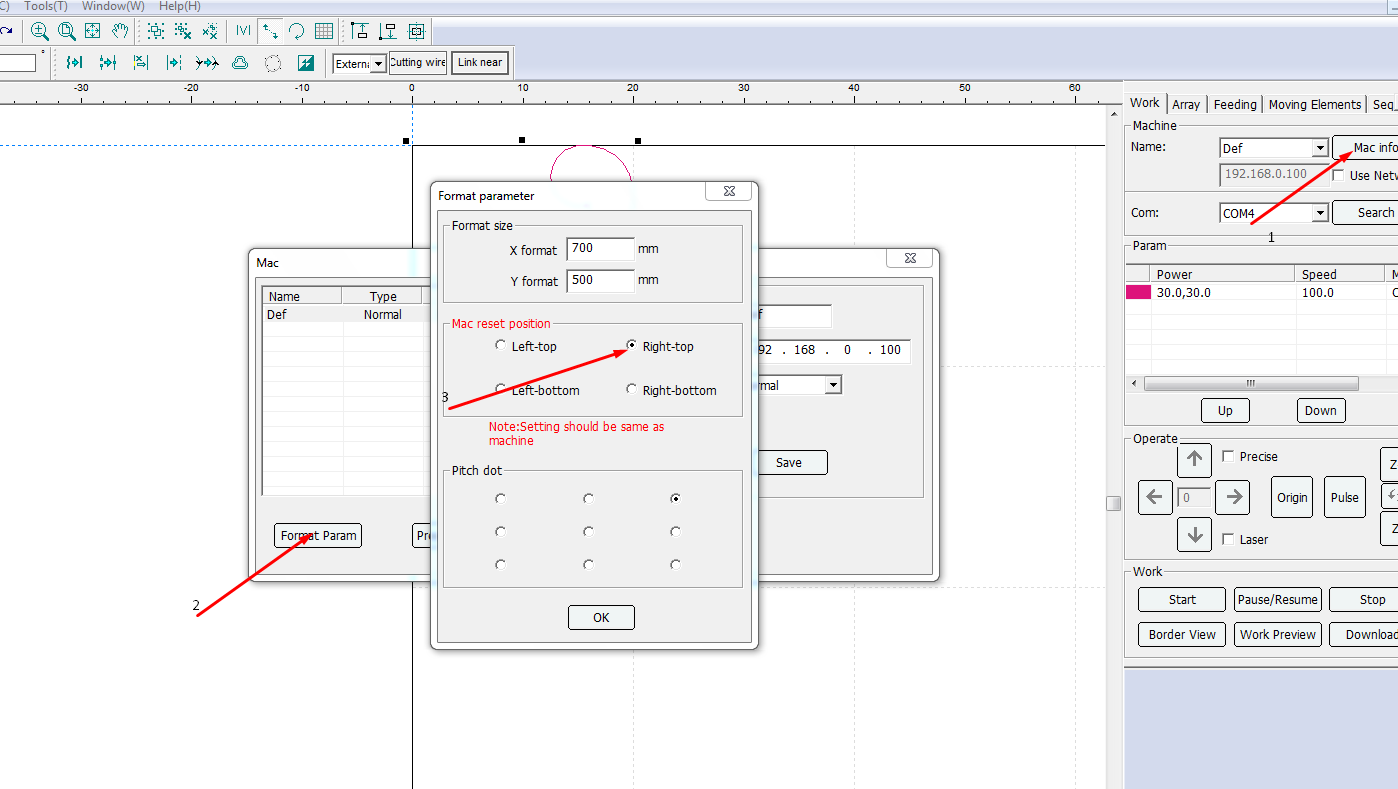Open the Com port dropdown
The width and height of the screenshot is (1398, 789).
click(x=1319, y=213)
